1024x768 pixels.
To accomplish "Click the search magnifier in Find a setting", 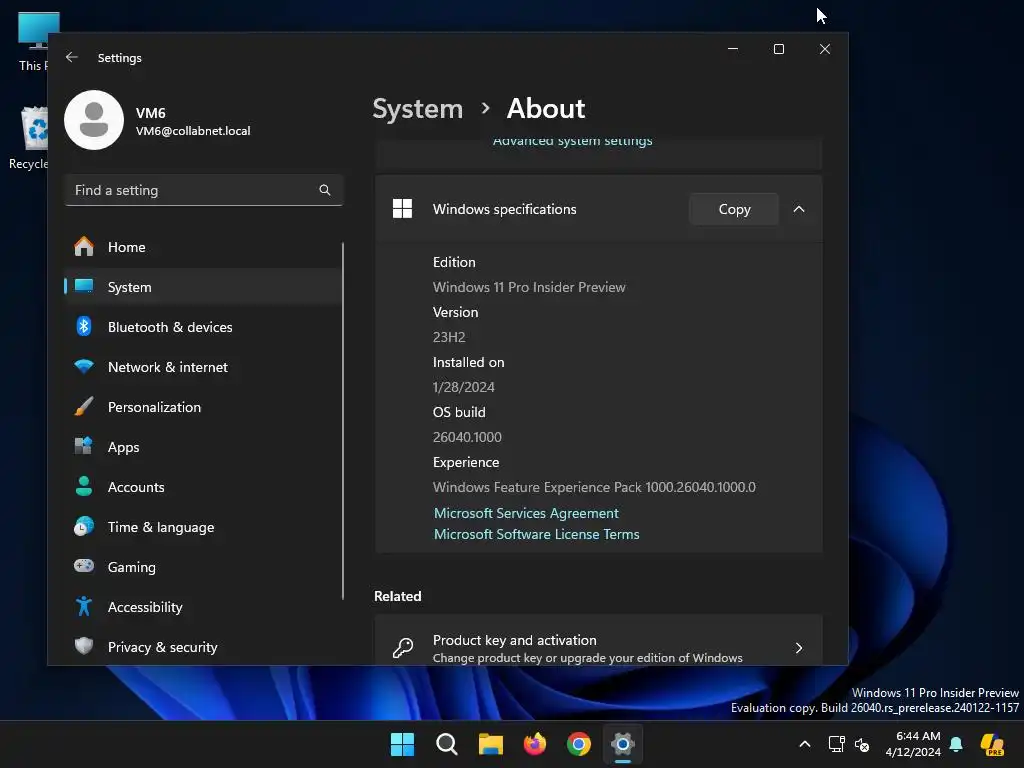I will [325, 190].
